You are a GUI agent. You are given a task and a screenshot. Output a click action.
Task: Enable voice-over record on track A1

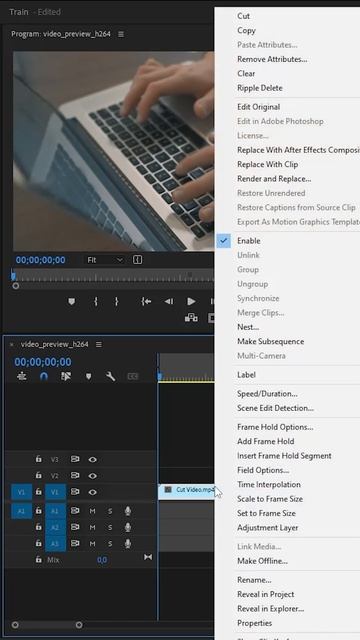(x=128, y=511)
